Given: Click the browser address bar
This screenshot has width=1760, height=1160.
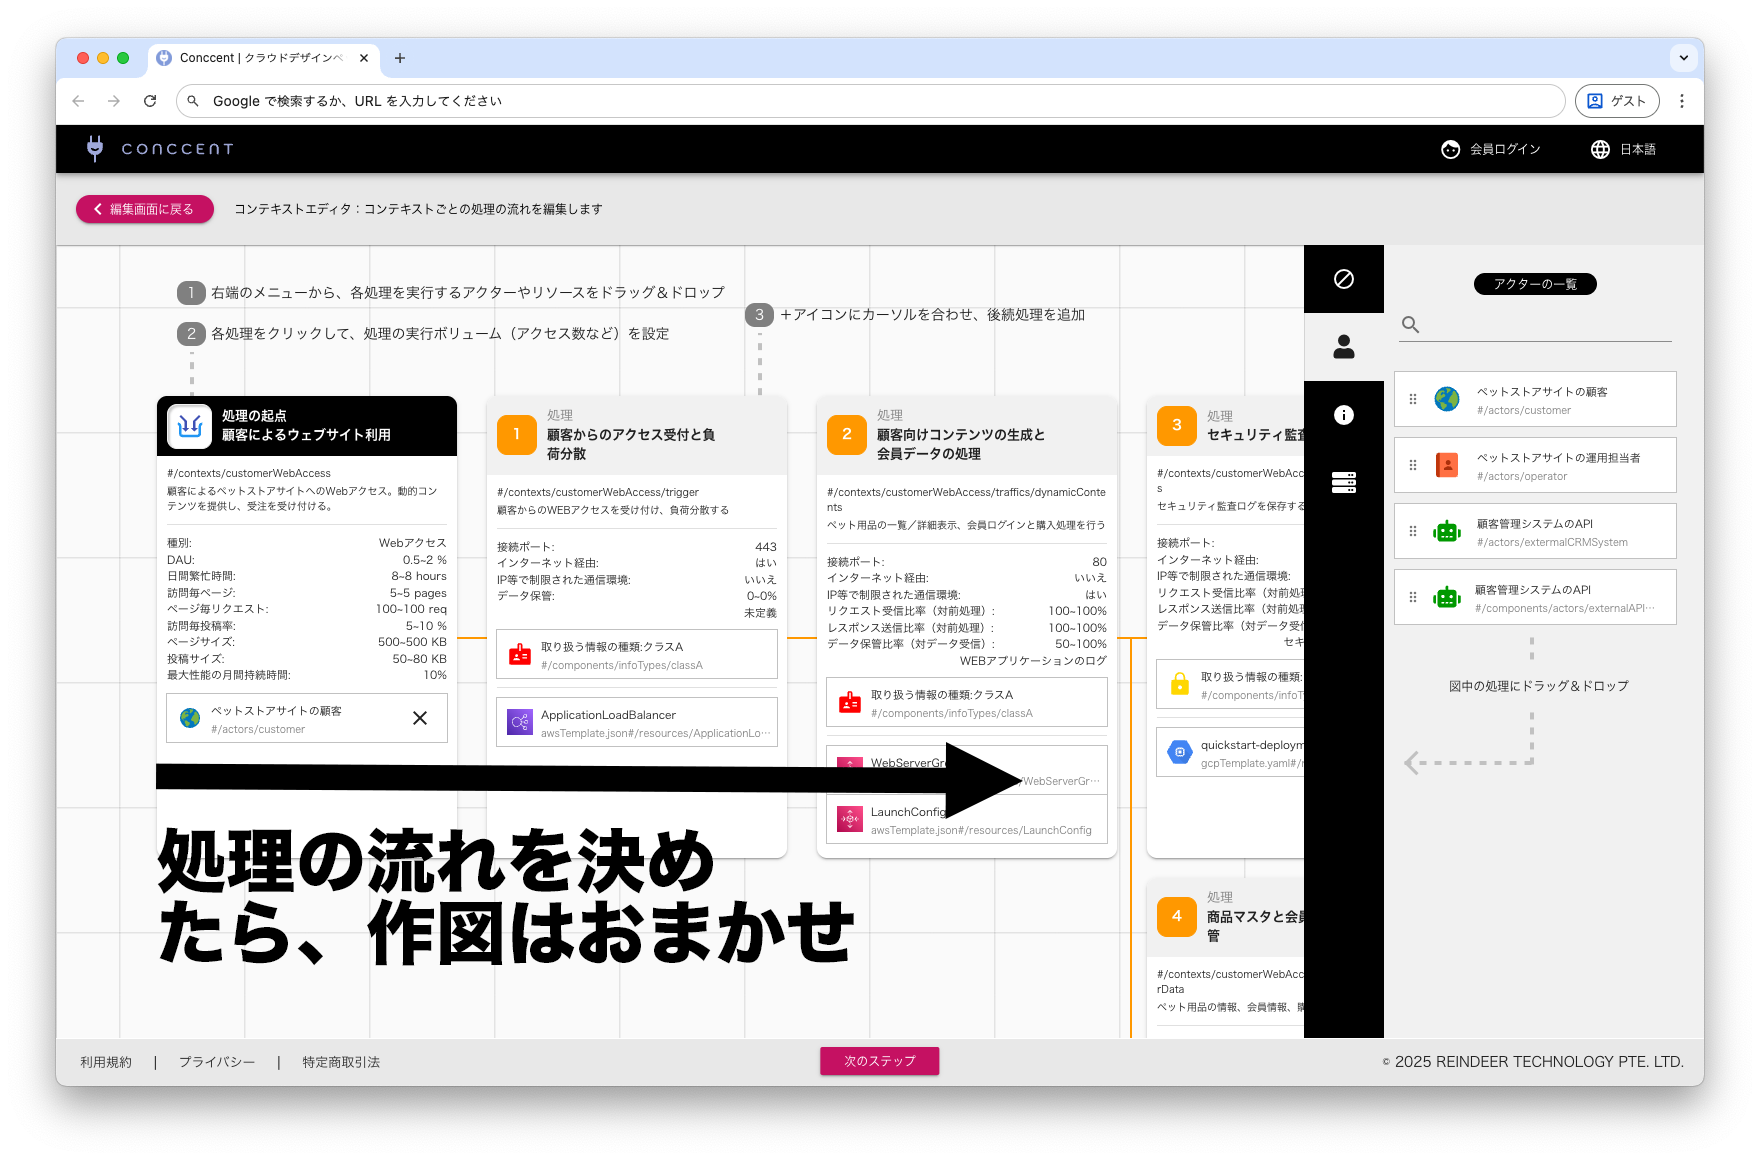Looking at the screenshot, I should coord(870,101).
